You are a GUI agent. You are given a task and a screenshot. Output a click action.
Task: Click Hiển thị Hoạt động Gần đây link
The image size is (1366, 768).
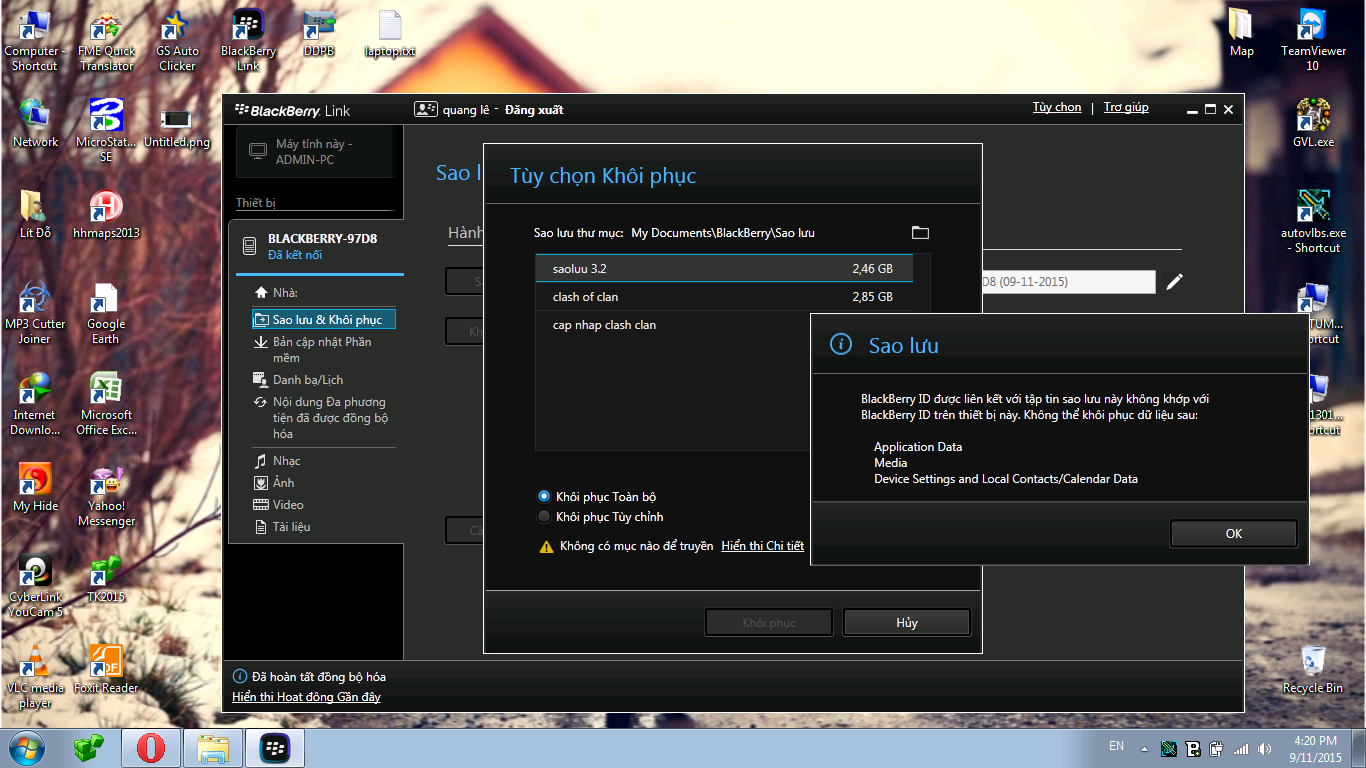[x=306, y=697]
